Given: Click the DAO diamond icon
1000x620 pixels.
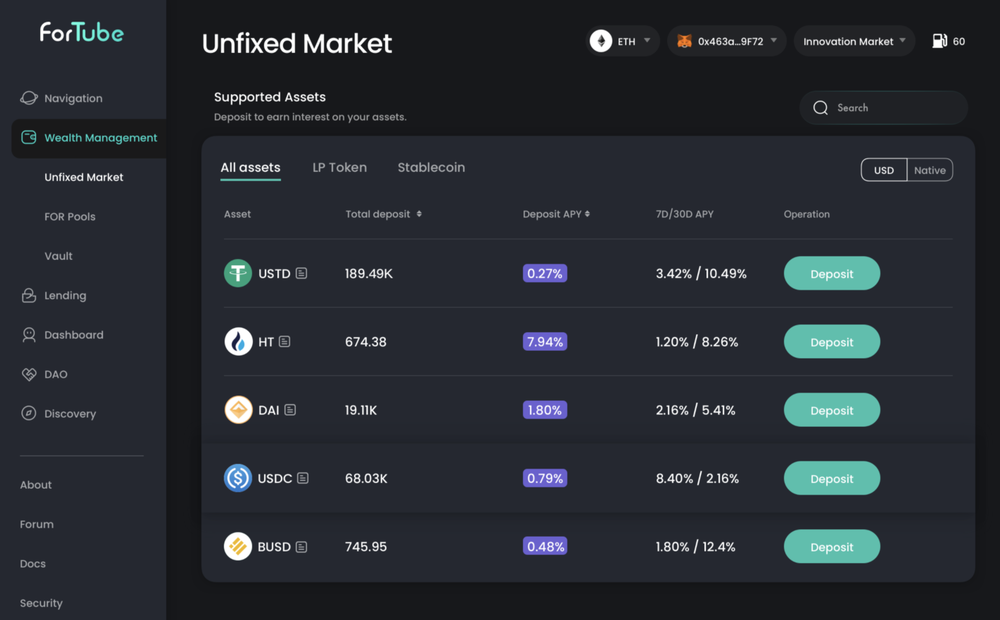Looking at the screenshot, I should tap(29, 374).
